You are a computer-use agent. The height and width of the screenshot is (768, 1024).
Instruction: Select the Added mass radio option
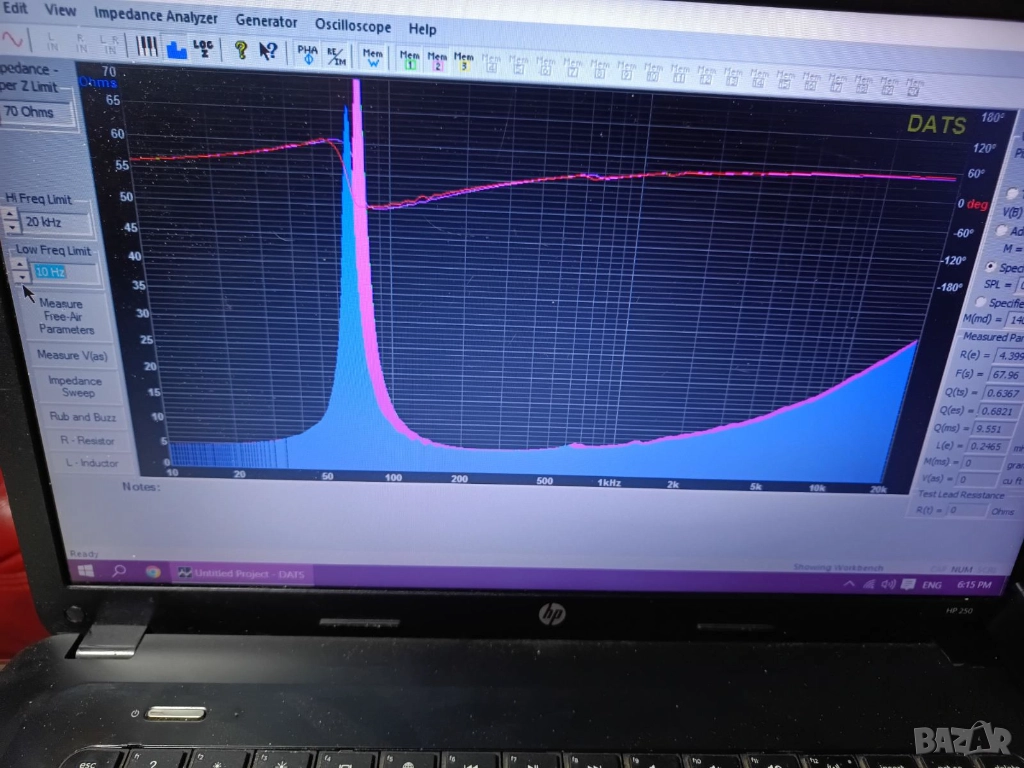pyautogui.click(x=1001, y=230)
